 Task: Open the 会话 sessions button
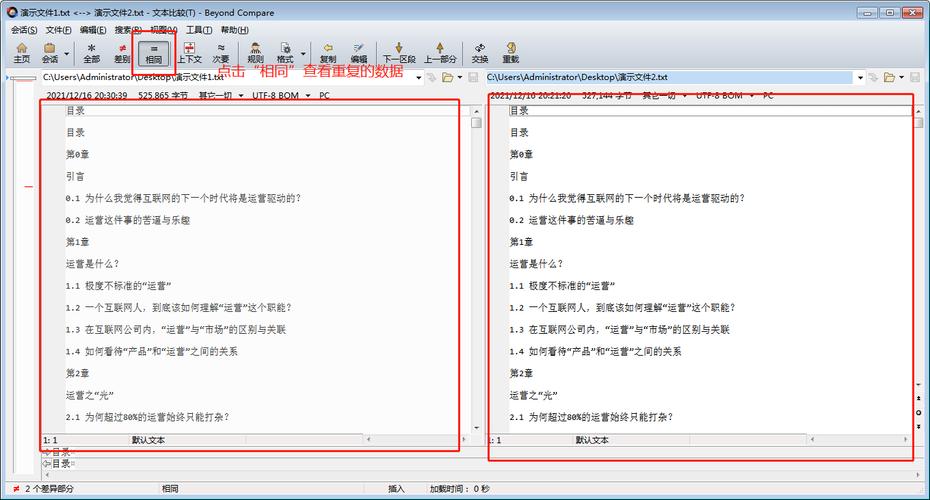[x=50, y=53]
